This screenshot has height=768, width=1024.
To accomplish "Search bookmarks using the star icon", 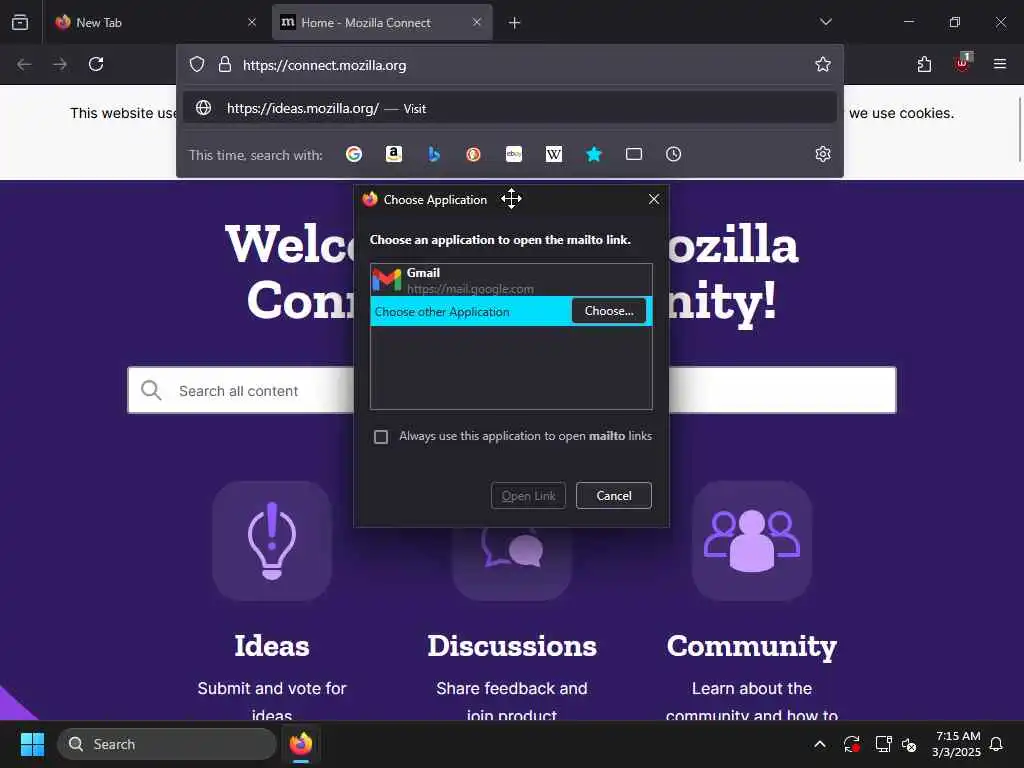I will click(x=594, y=154).
